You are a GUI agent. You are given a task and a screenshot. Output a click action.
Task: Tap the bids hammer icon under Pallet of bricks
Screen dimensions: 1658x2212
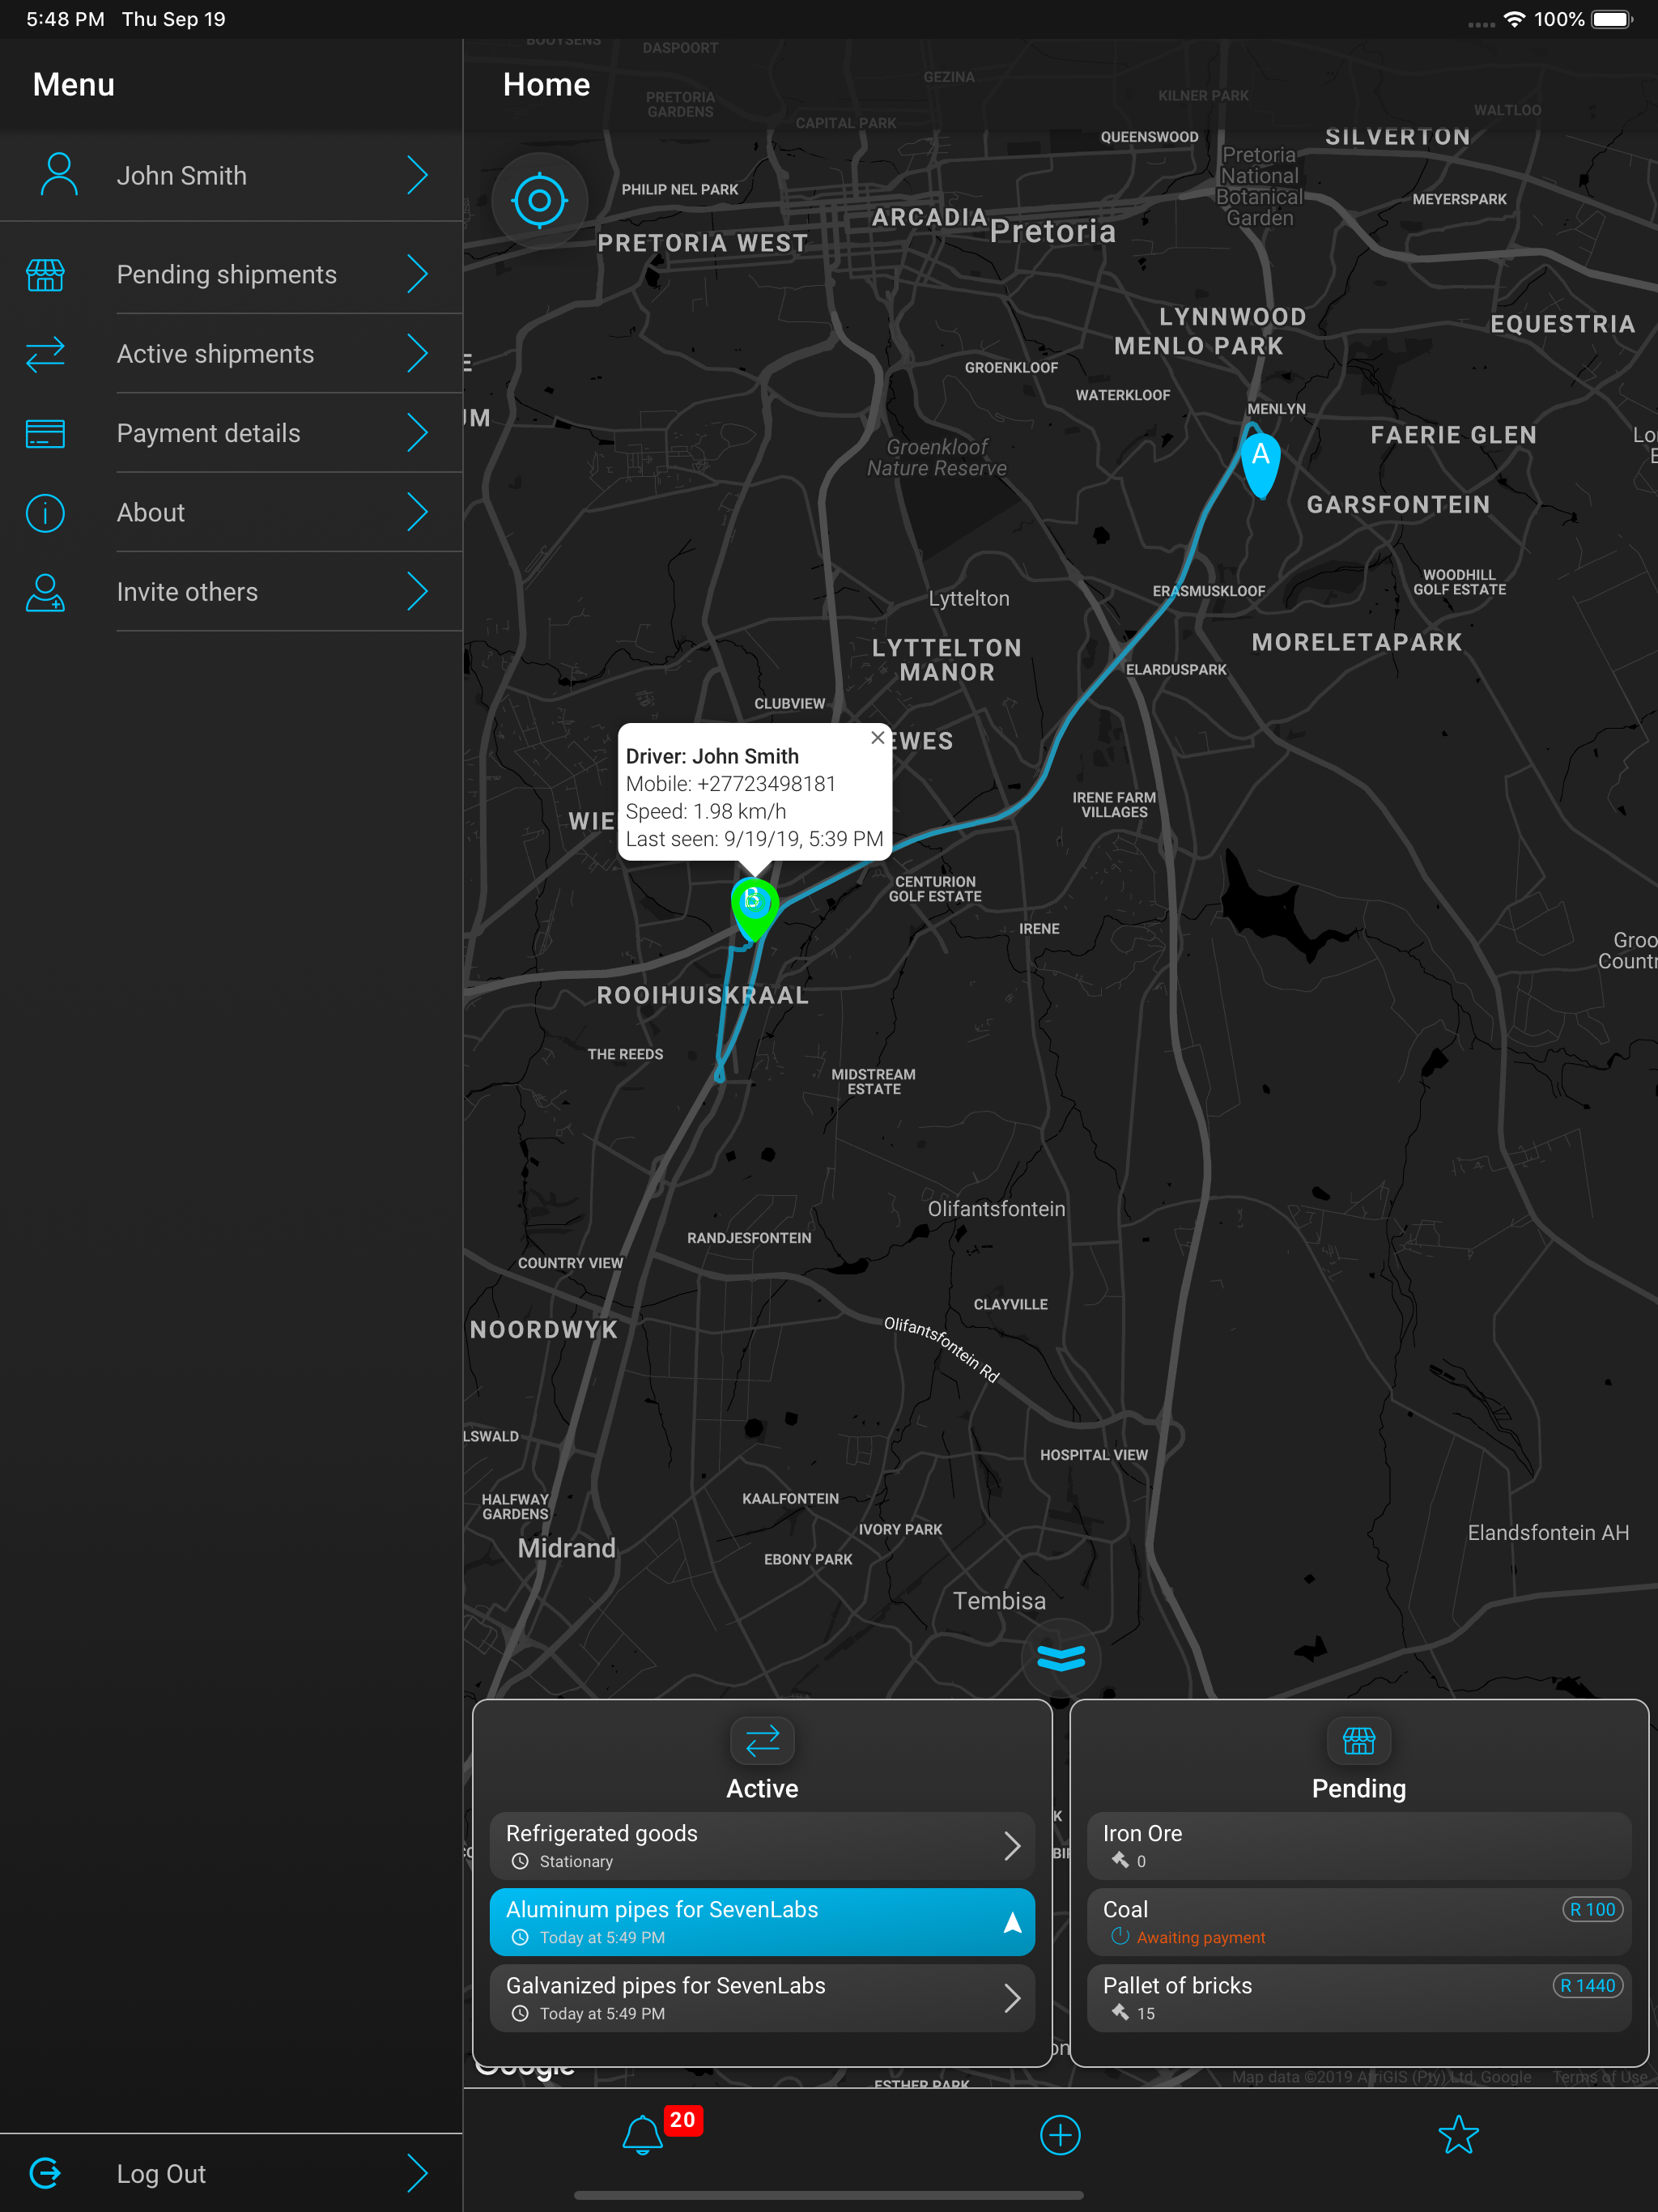click(x=1119, y=2013)
